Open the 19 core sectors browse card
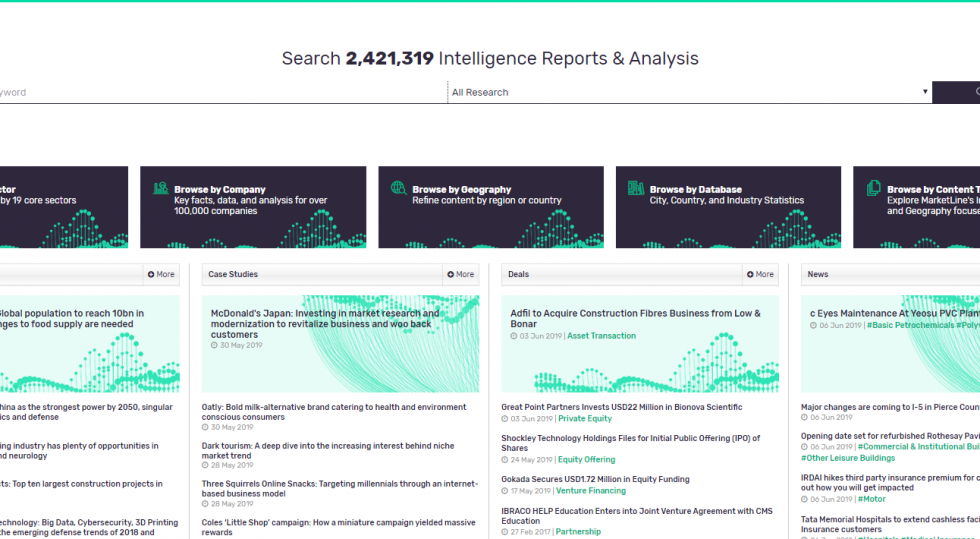The height and width of the screenshot is (539, 980). [64, 207]
